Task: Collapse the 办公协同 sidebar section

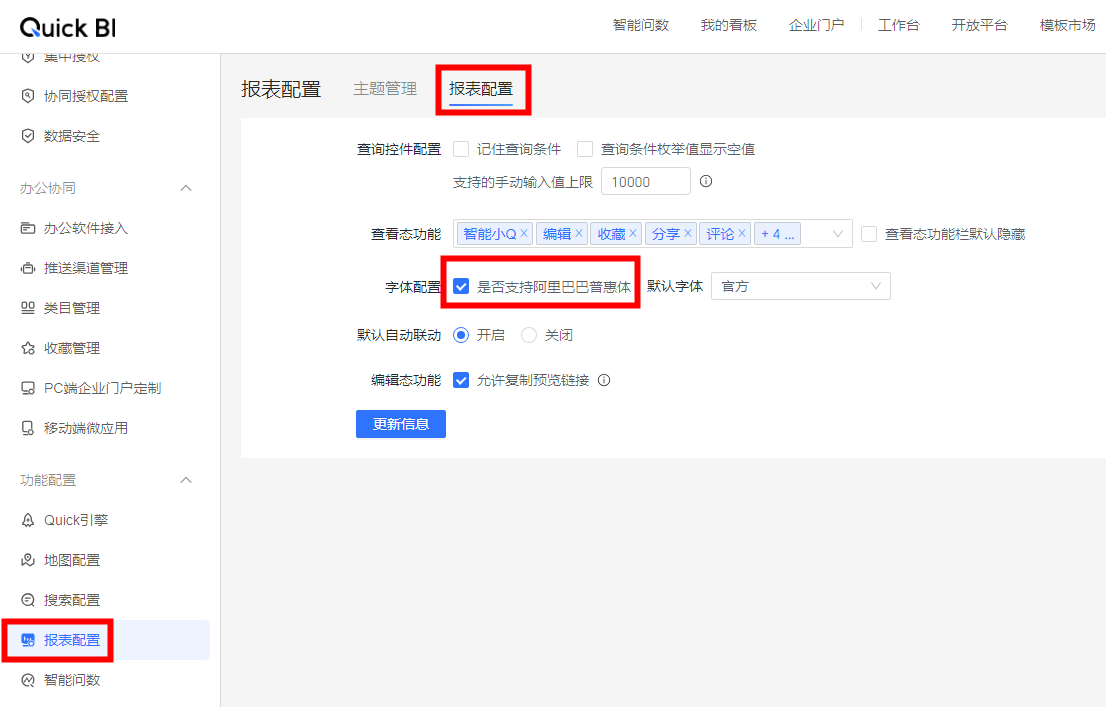Action: coord(186,188)
